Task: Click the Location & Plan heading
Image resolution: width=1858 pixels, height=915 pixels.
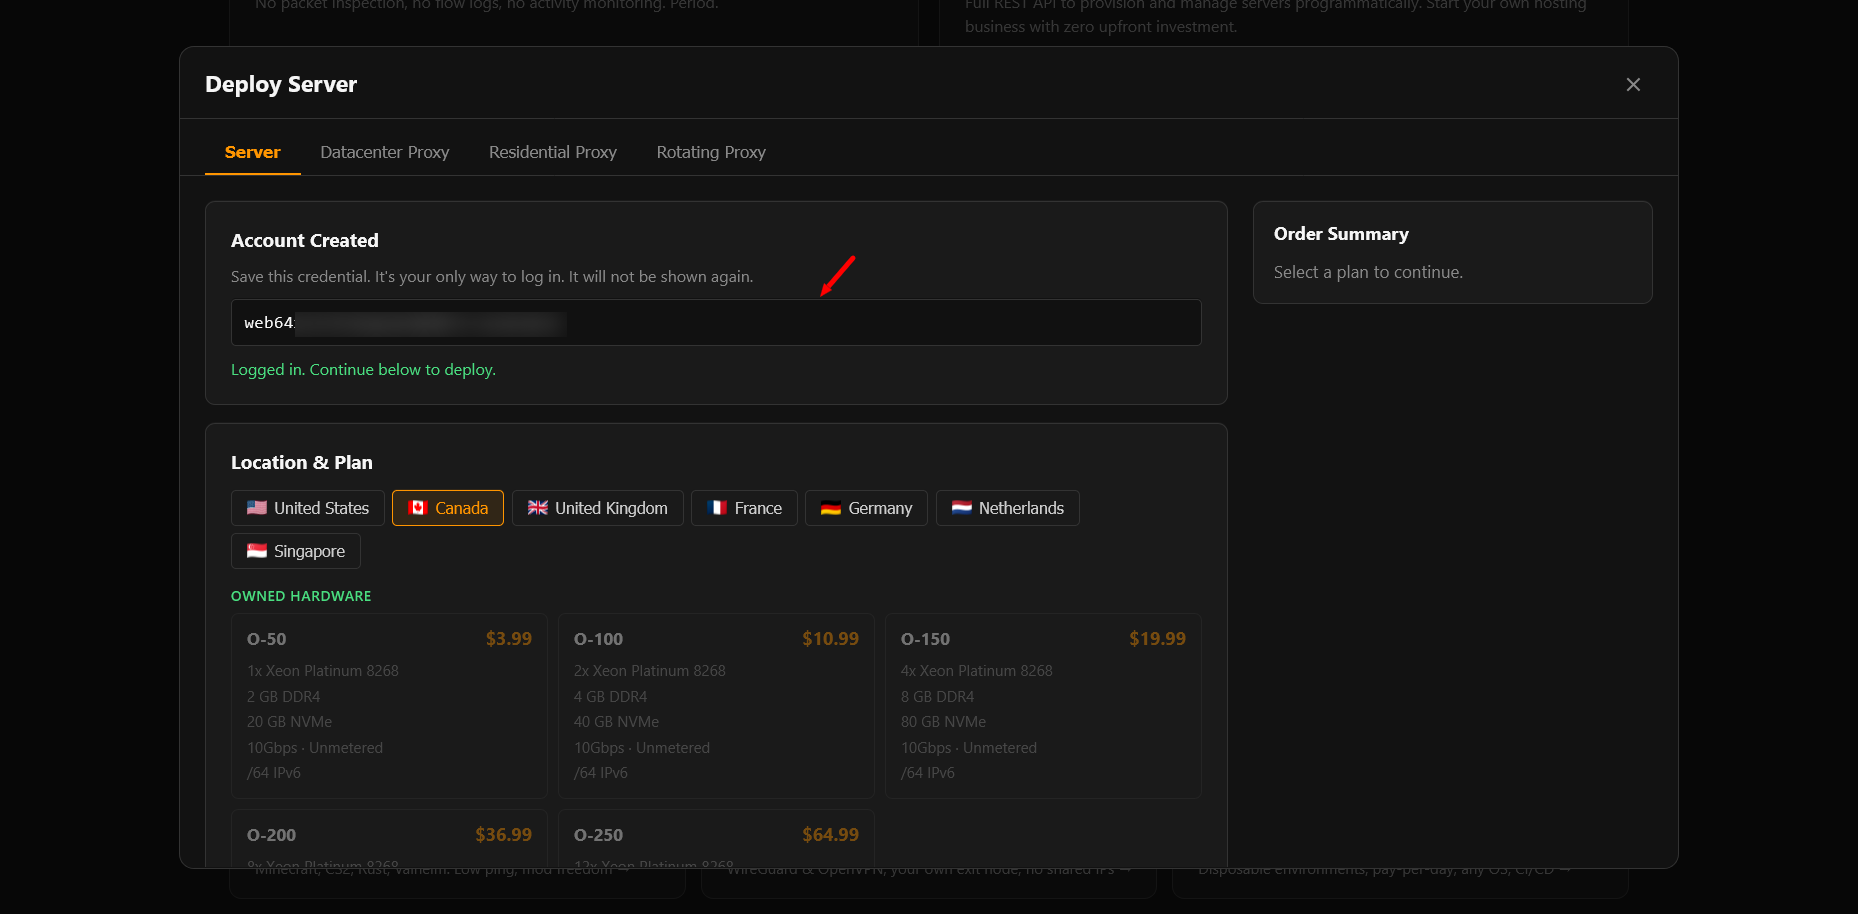Action: [x=302, y=463]
